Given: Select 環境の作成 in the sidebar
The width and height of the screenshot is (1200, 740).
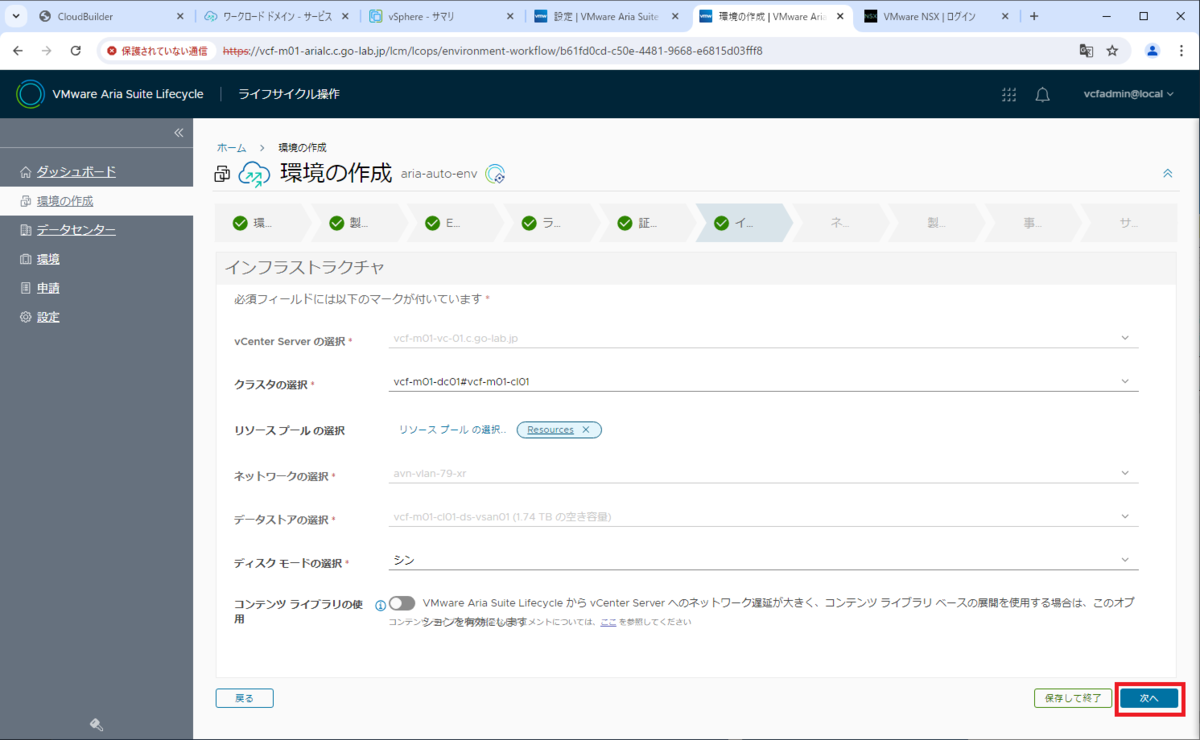Looking at the screenshot, I should (x=65, y=201).
